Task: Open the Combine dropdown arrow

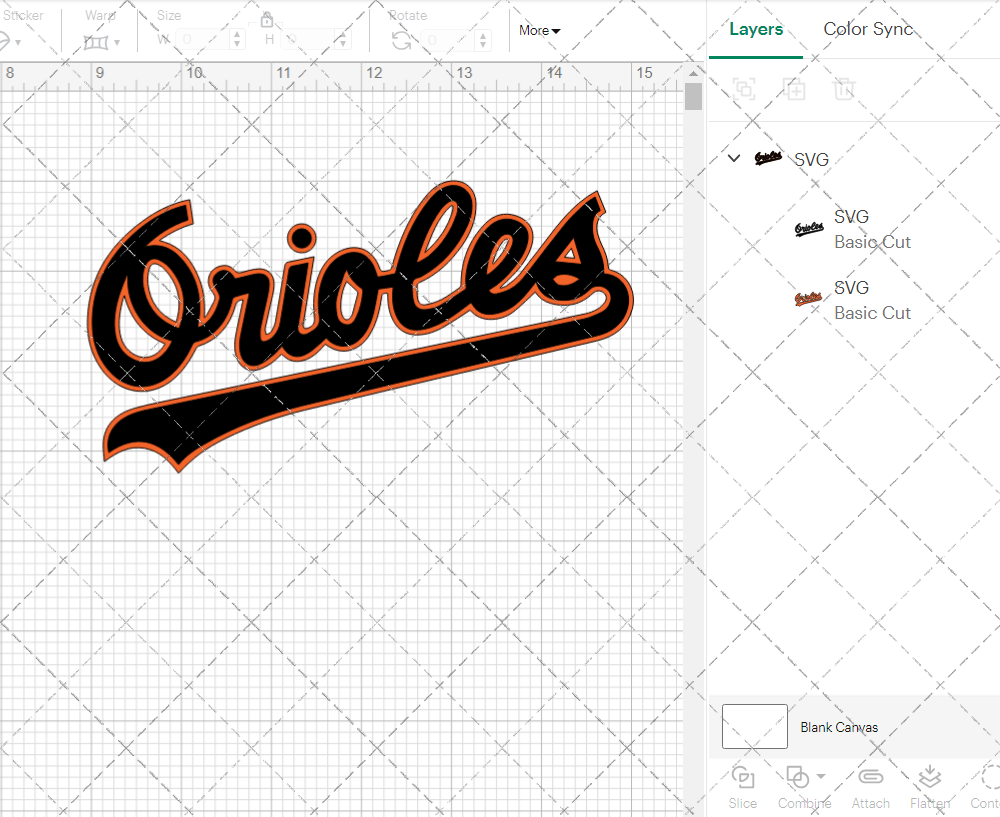Action: (821, 776)
